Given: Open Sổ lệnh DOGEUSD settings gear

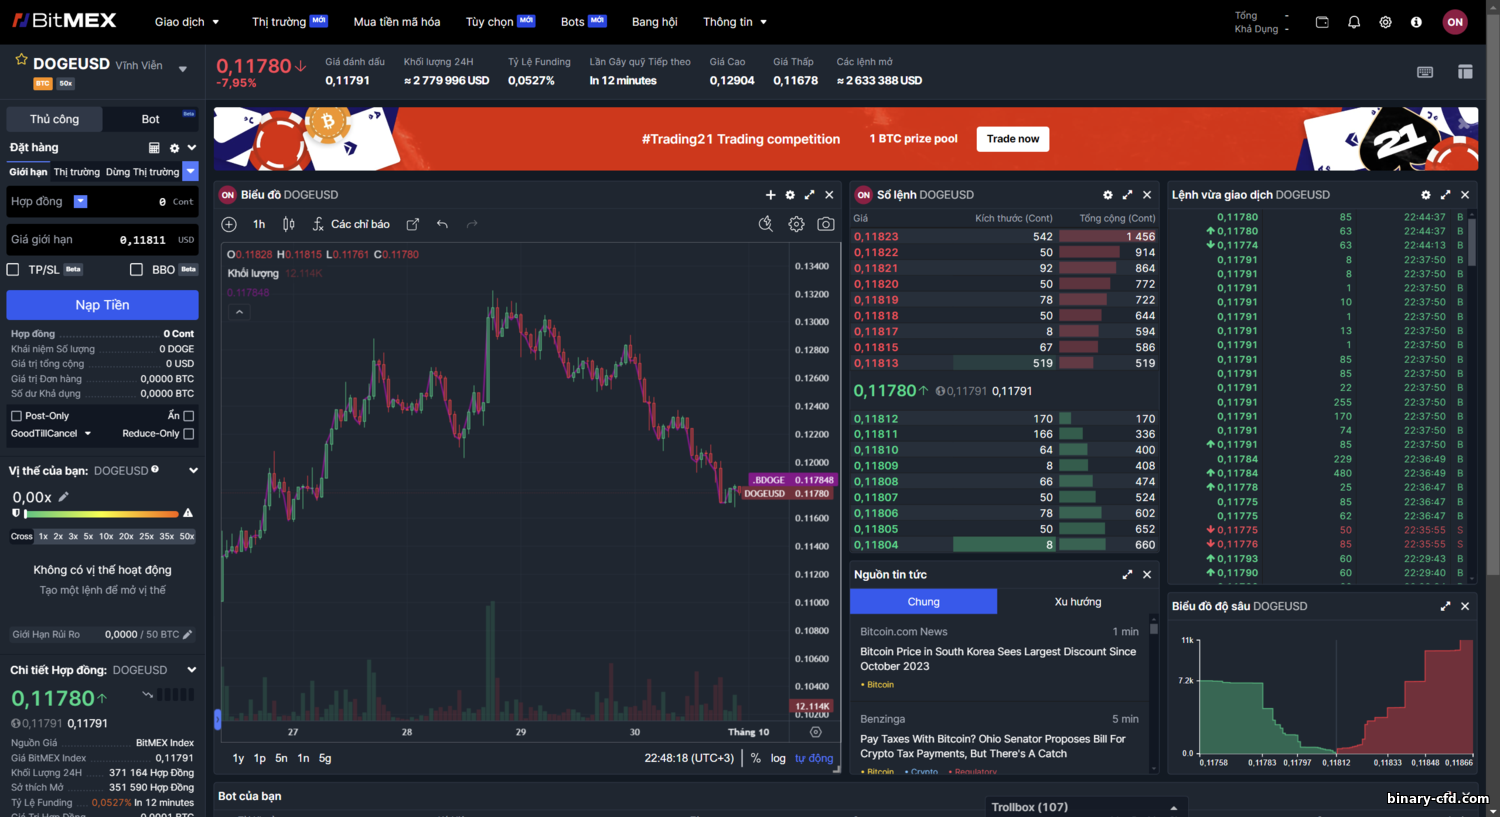Looking at the screenshot, I should point(1108,195).
